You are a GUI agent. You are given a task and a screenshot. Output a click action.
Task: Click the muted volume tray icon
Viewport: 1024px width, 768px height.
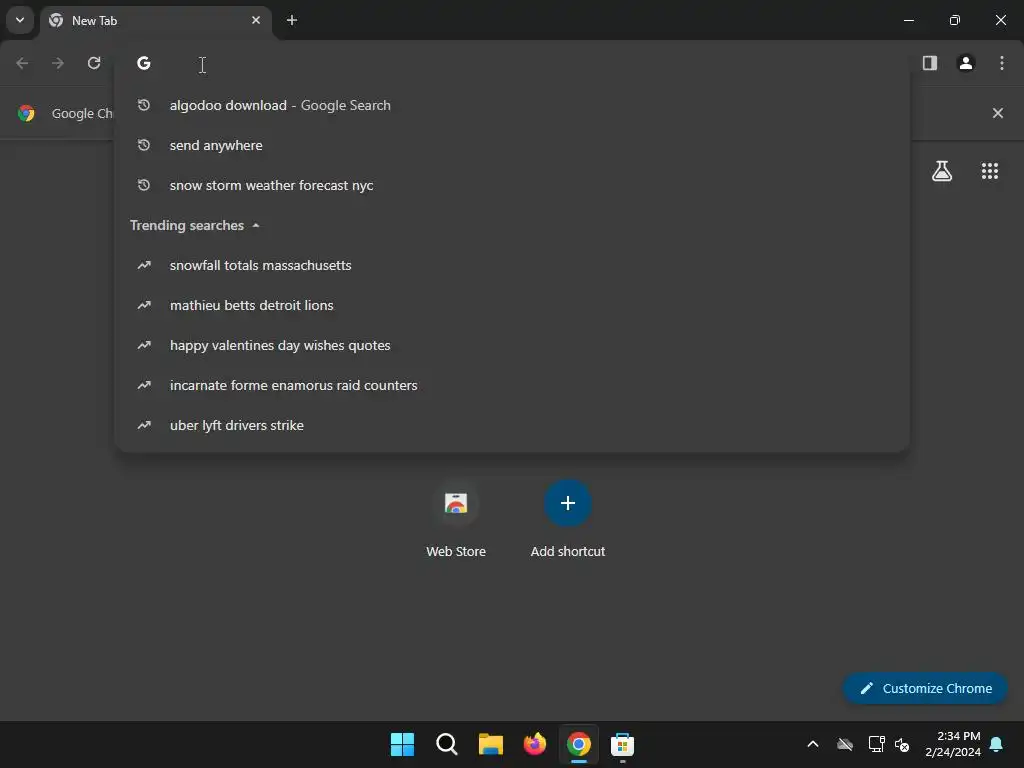tap(902, 744)
